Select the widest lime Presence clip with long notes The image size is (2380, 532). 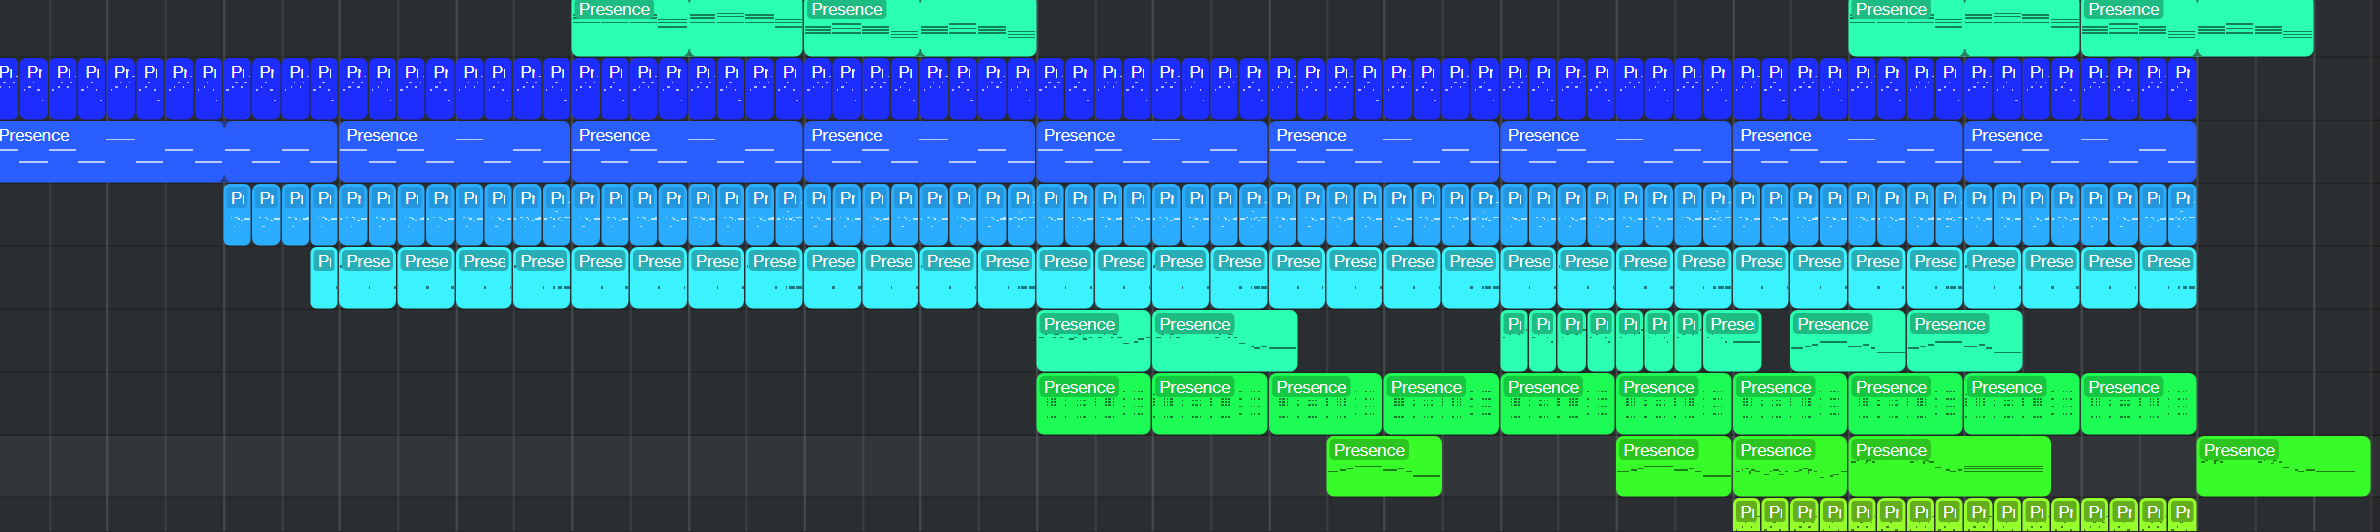1948,468
